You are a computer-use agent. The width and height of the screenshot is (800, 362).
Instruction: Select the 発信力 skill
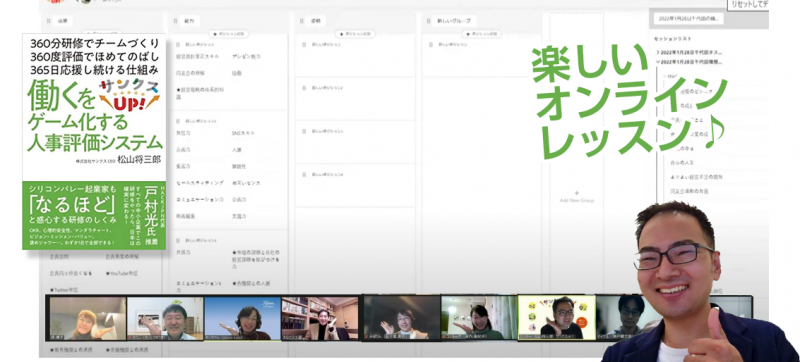[183, 133]
